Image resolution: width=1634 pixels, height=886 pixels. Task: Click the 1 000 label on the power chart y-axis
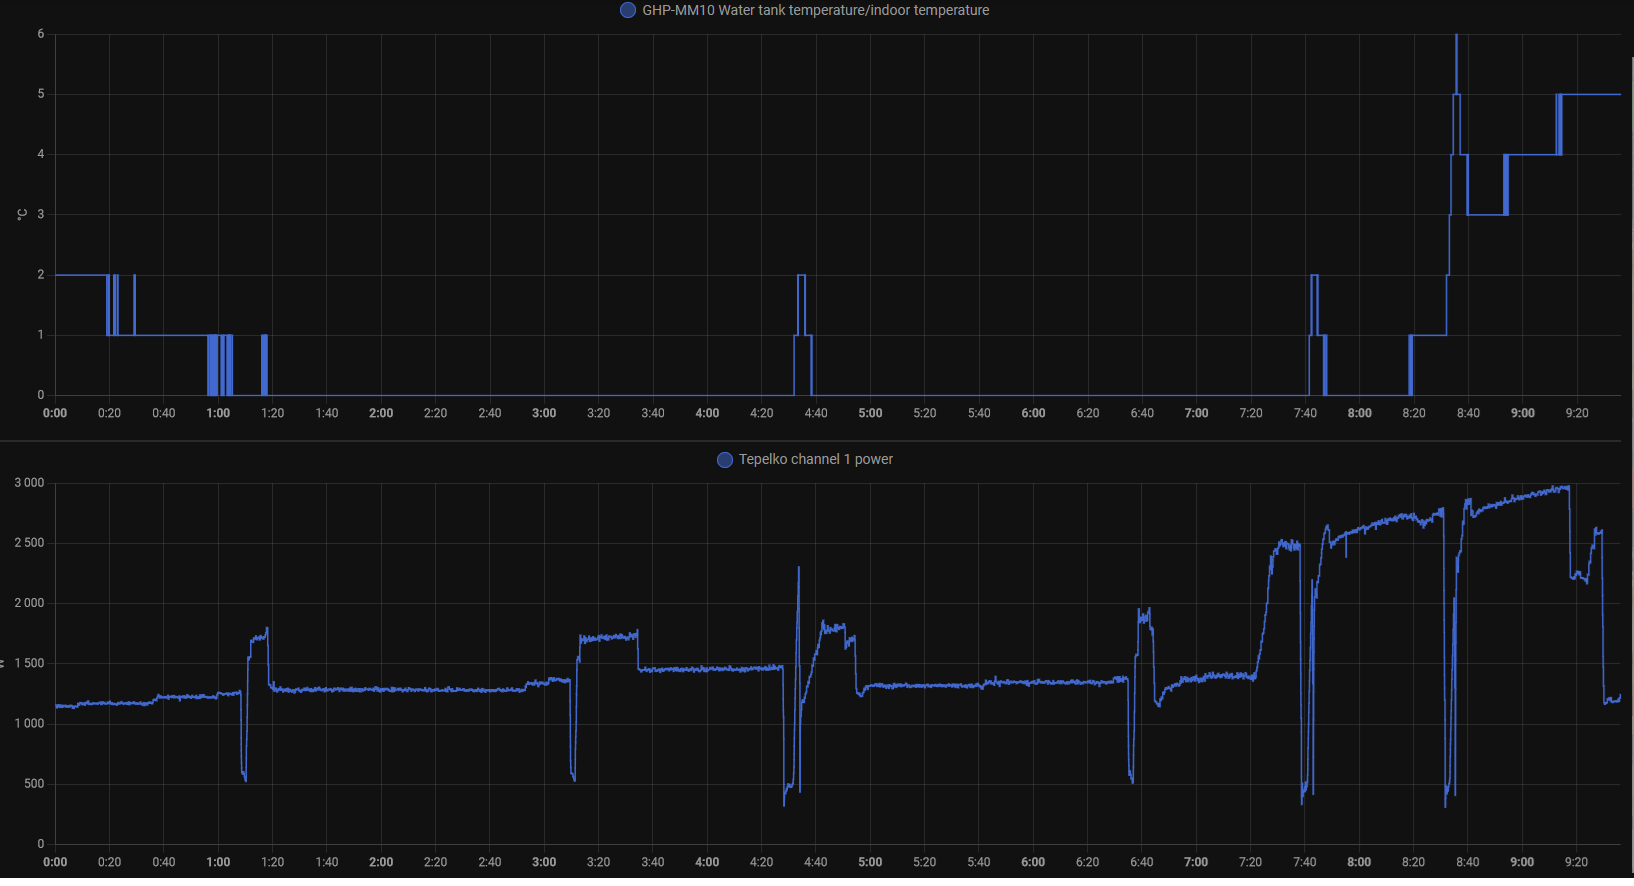coord(29,724)
